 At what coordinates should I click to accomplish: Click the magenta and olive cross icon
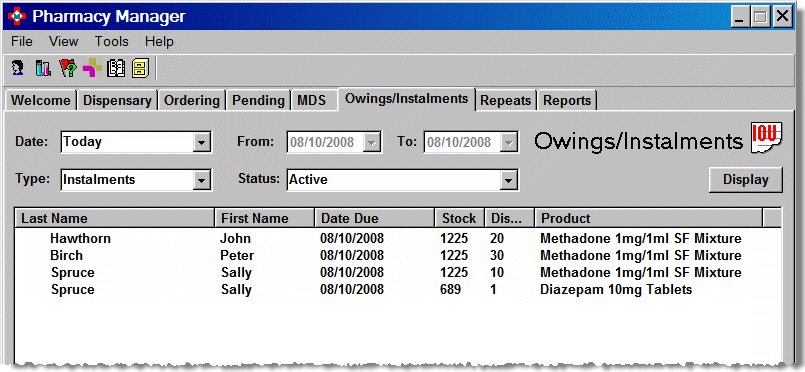(92, 68)
